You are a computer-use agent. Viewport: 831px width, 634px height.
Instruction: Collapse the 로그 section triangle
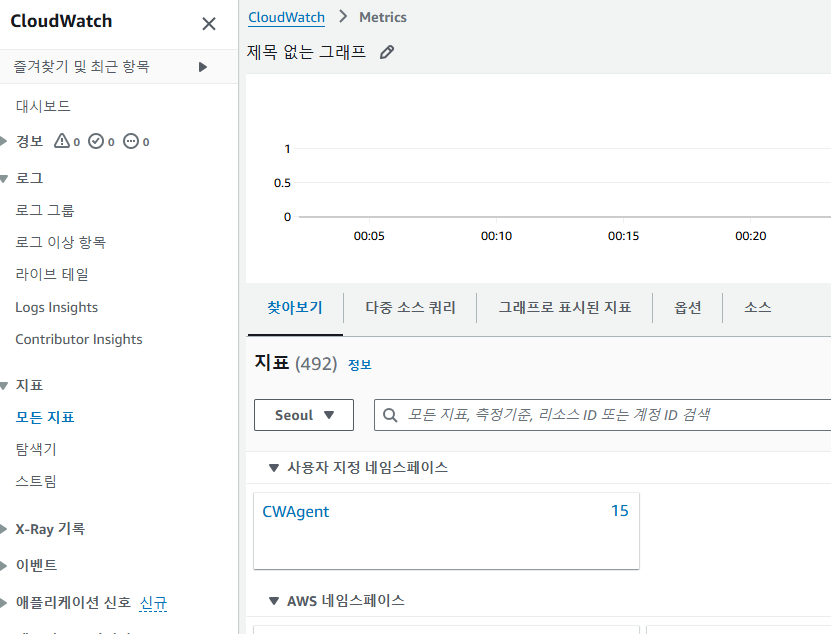point(4,179)
